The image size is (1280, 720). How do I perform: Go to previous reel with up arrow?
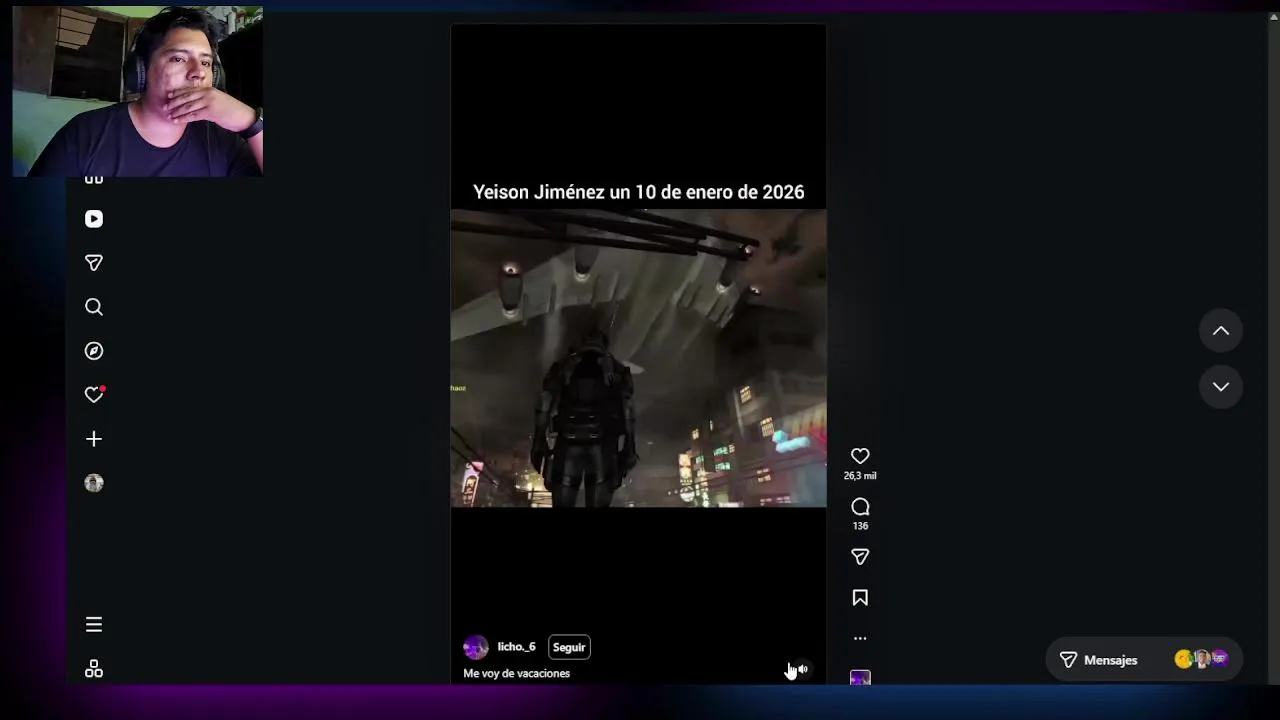[1221, 331]
